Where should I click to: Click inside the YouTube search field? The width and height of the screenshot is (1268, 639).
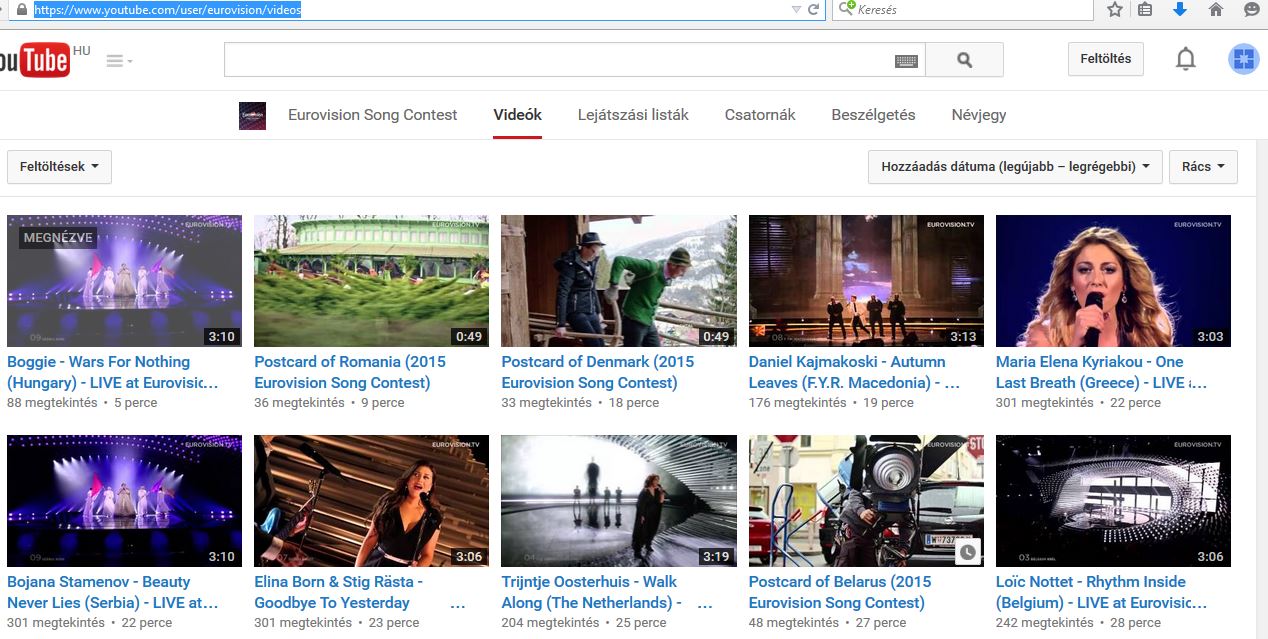pos(558,60)
